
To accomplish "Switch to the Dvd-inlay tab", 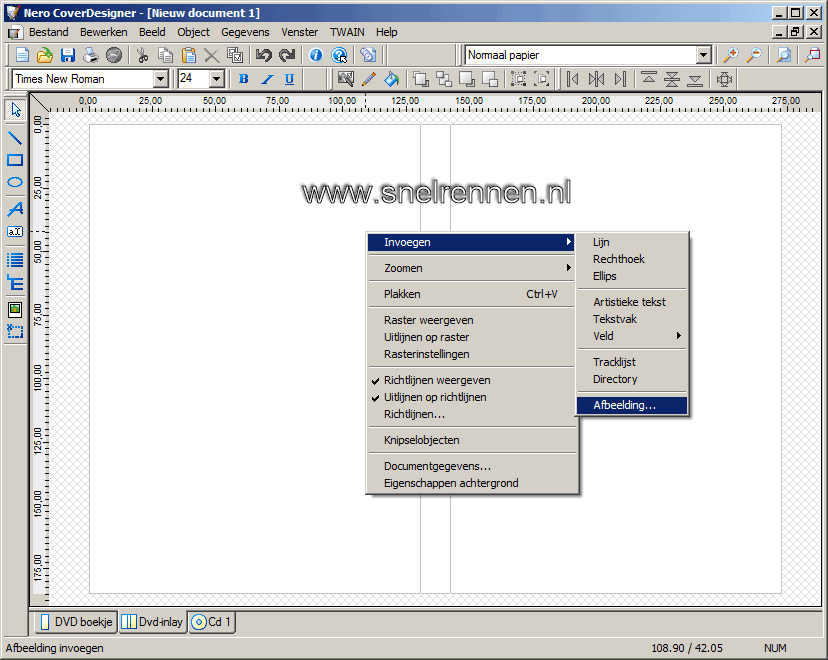I will [x=152, y=622].
